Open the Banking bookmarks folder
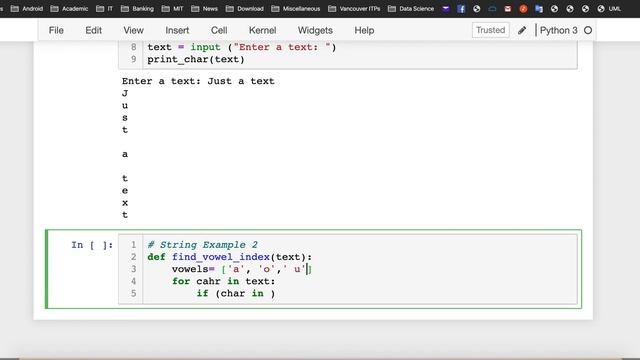Screen dimensions: 640x360 137,9
